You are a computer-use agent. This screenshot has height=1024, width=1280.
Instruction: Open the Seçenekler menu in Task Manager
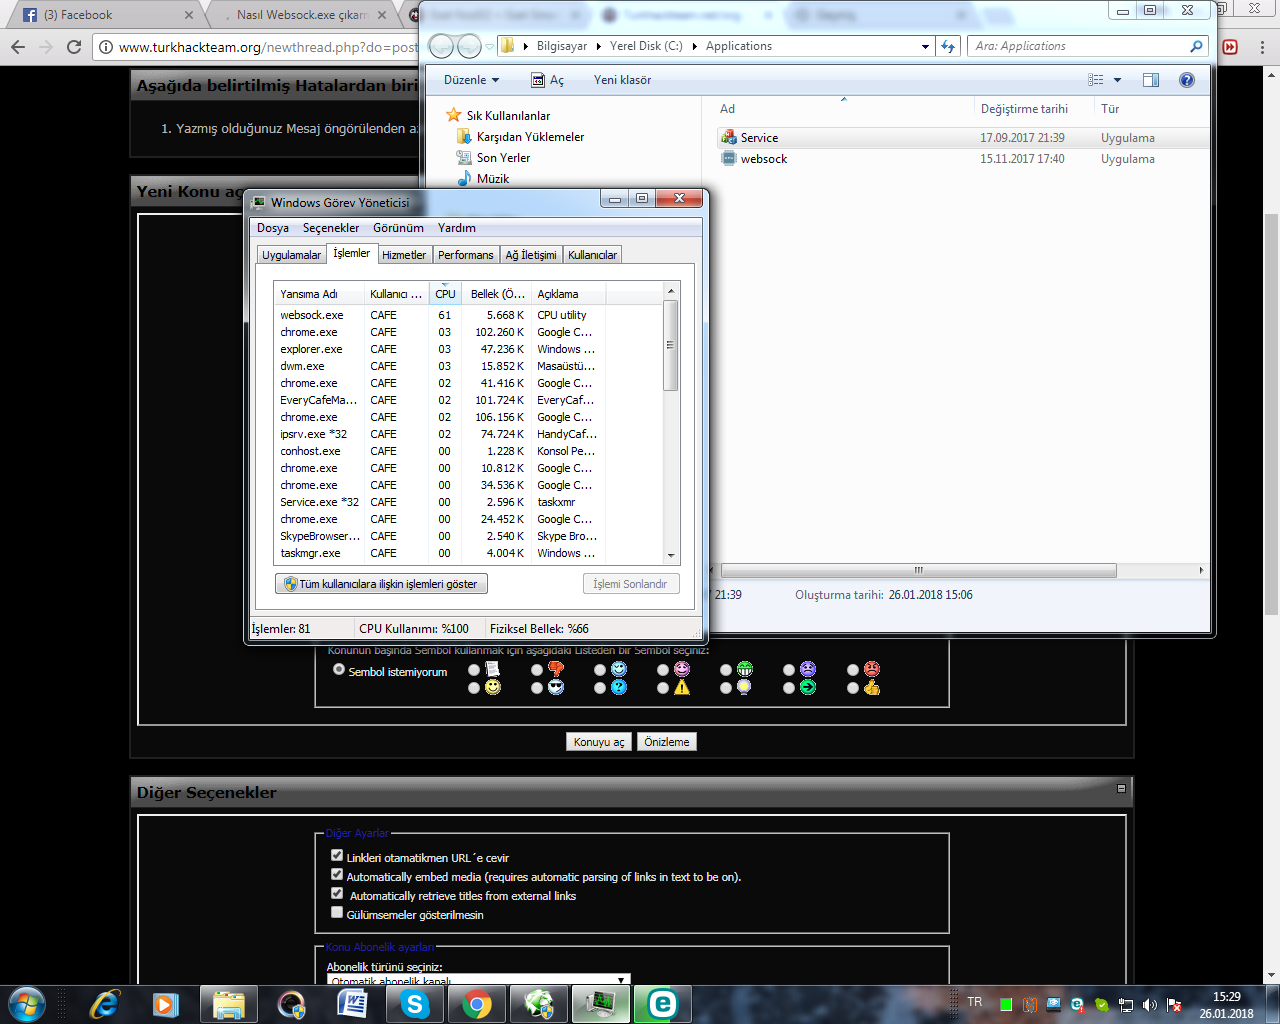tap(331, 228)
